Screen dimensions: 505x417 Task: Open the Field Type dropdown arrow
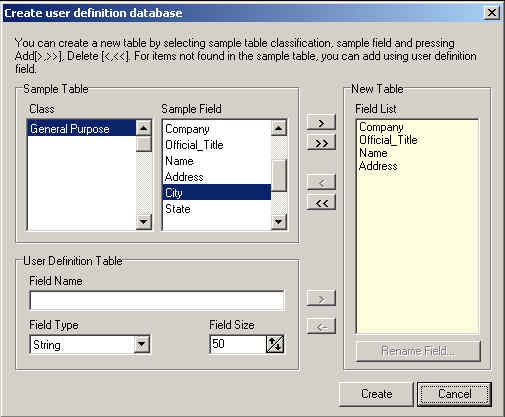point(142,344)
